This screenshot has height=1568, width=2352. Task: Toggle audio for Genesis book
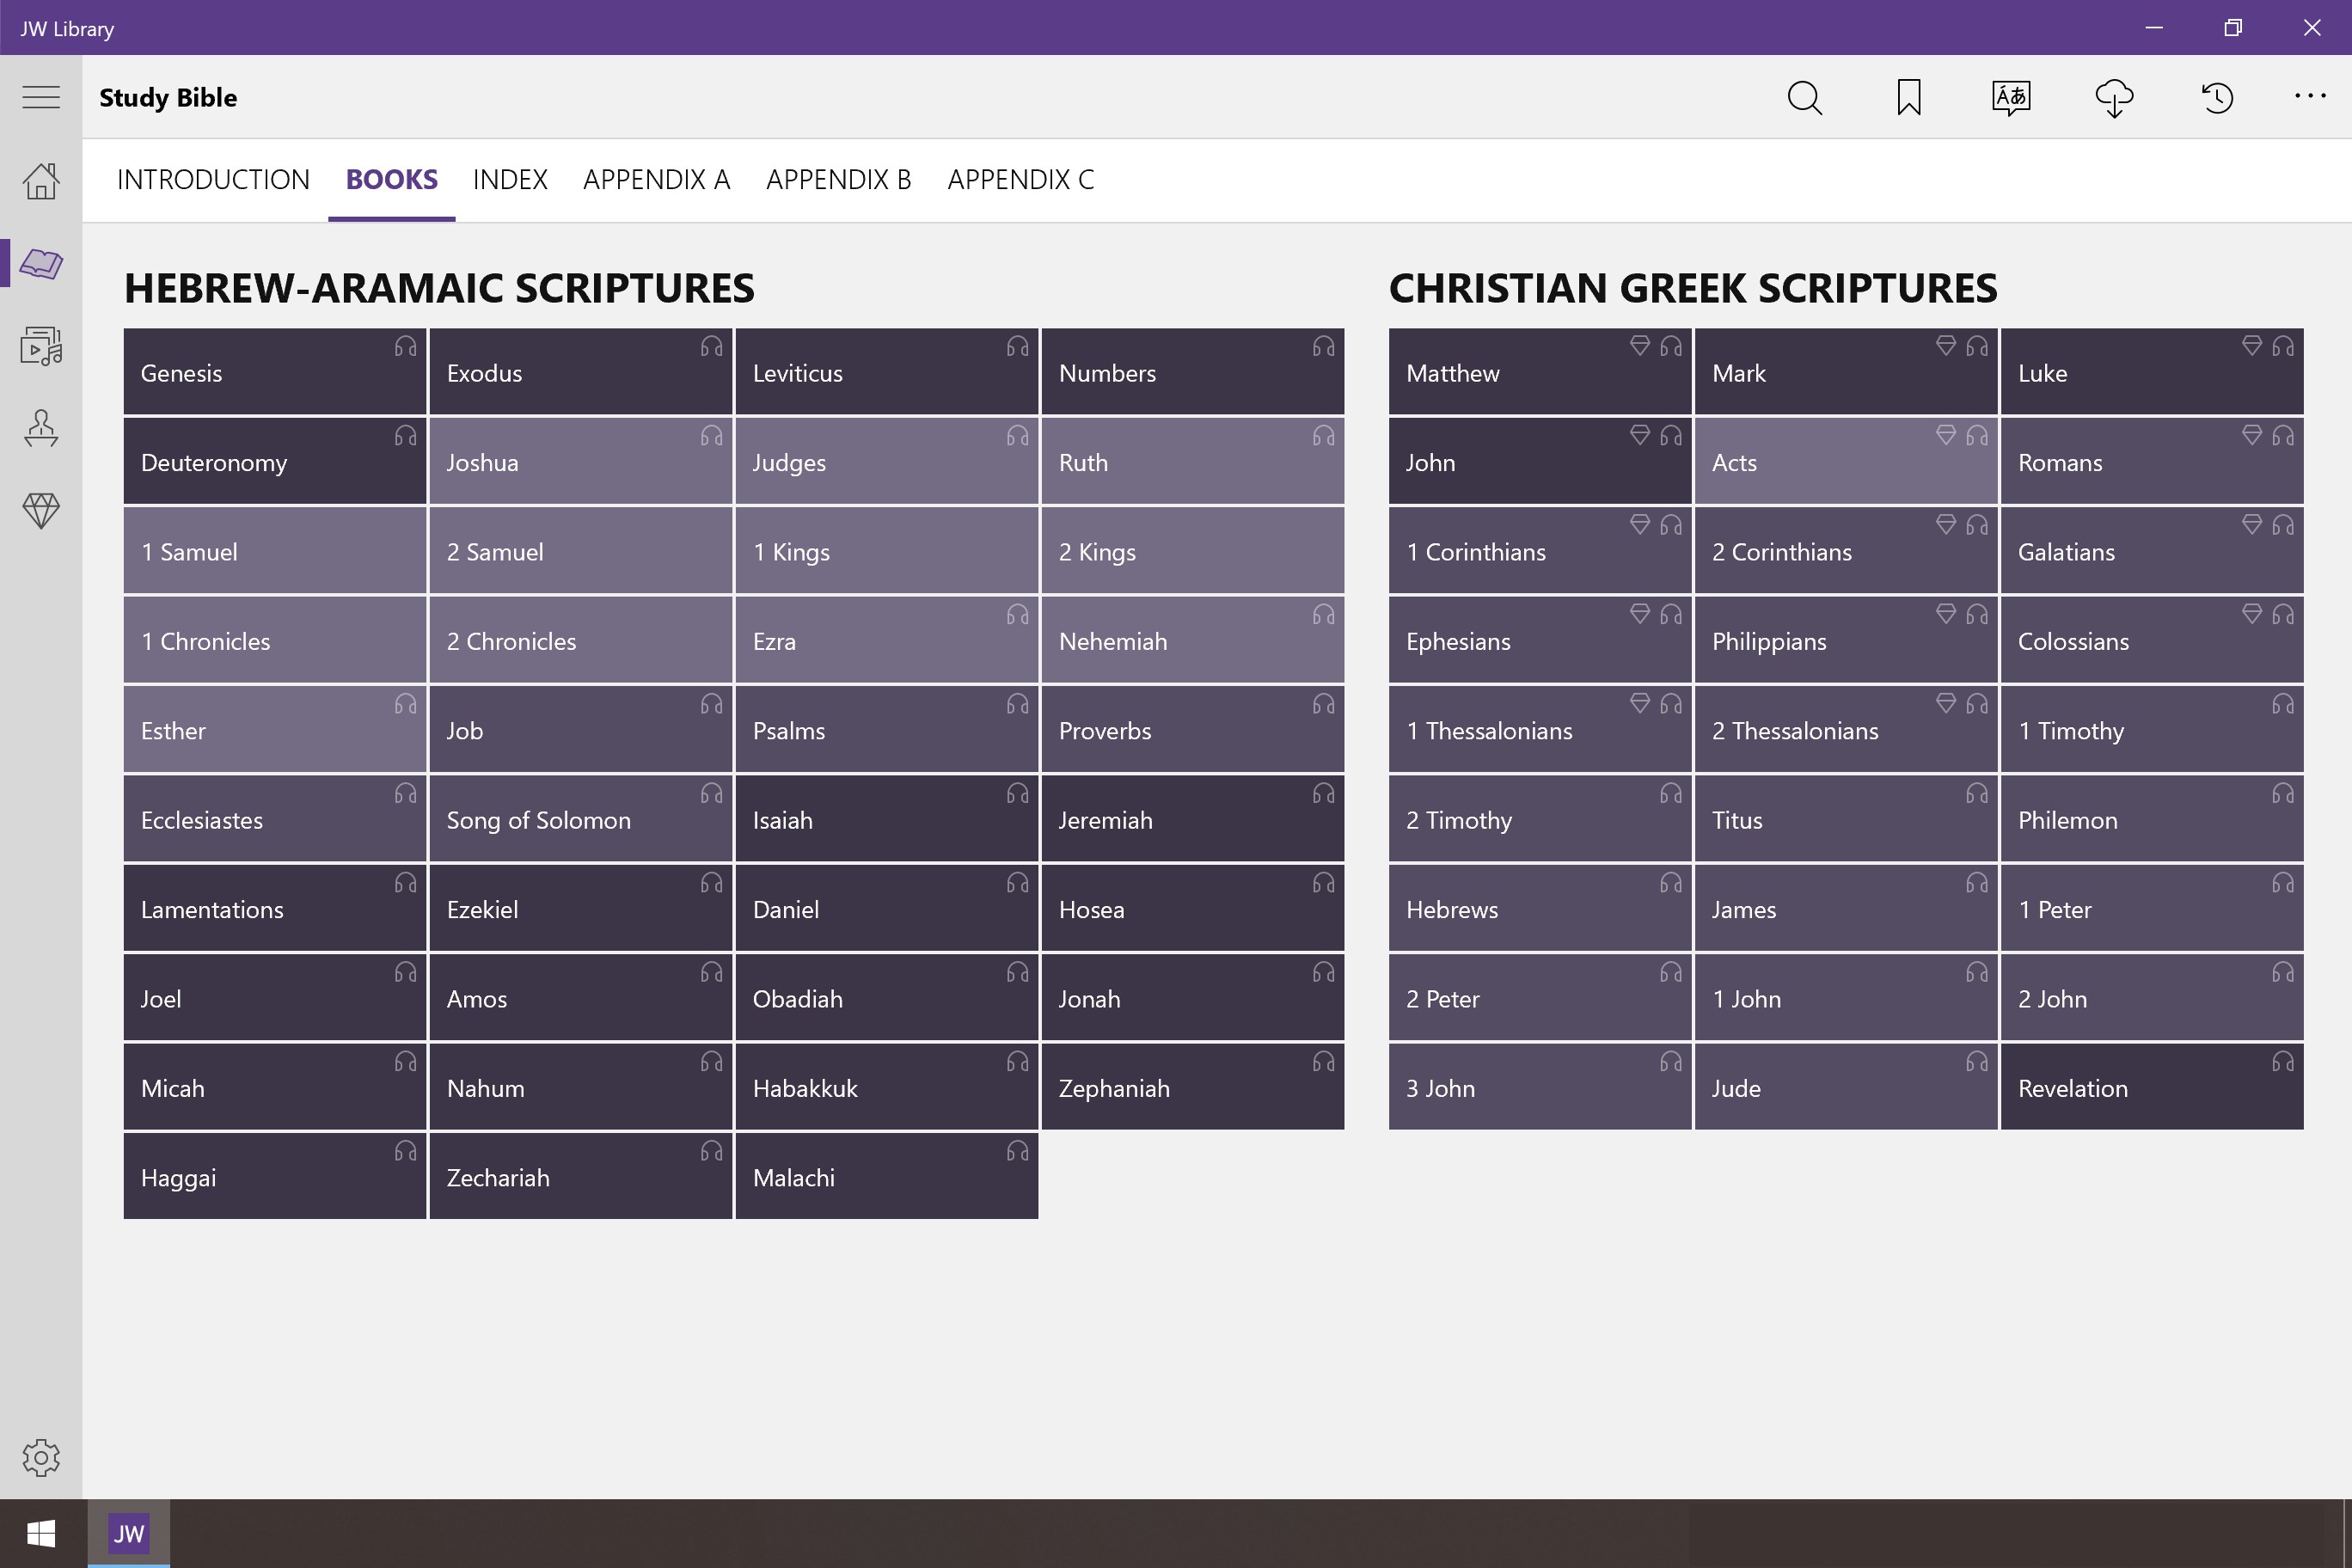(x=404, y=346)
